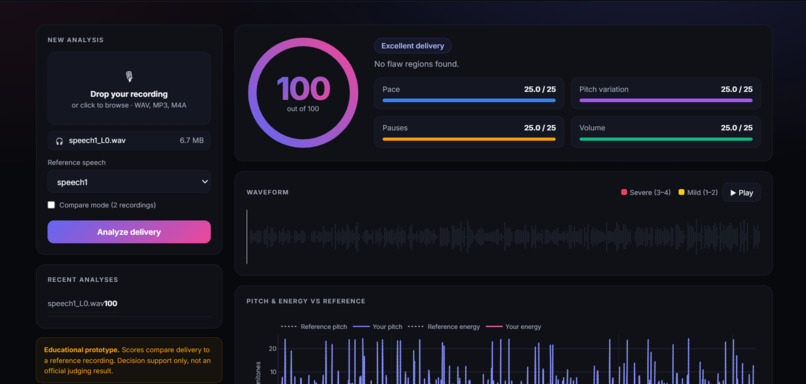Screen dimensions: 806x384
Task: Click the WAVEFORM section heading
Action: tap(267, 192)
